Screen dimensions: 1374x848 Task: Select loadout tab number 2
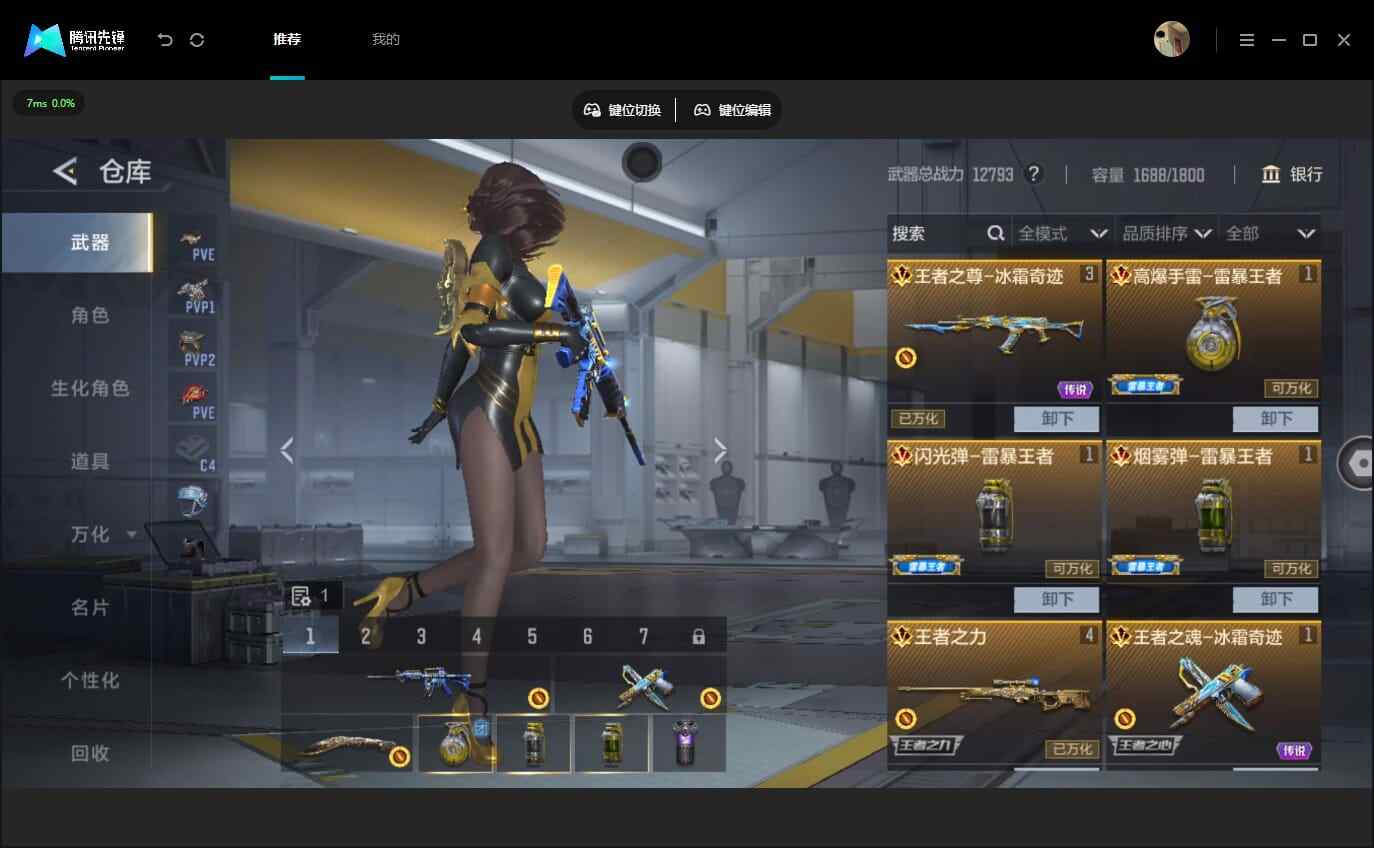(x=366, y=636)
